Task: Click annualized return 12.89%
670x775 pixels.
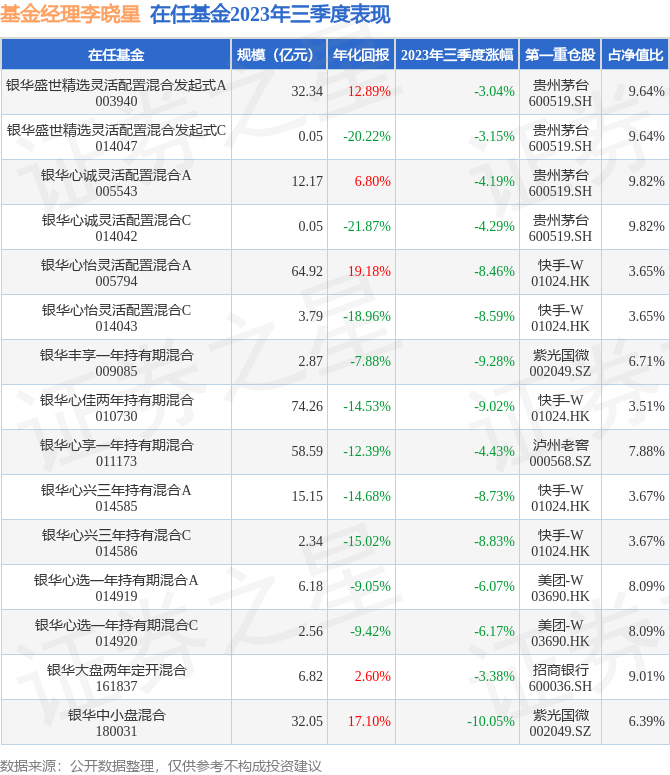Action: tap(369, 91)
